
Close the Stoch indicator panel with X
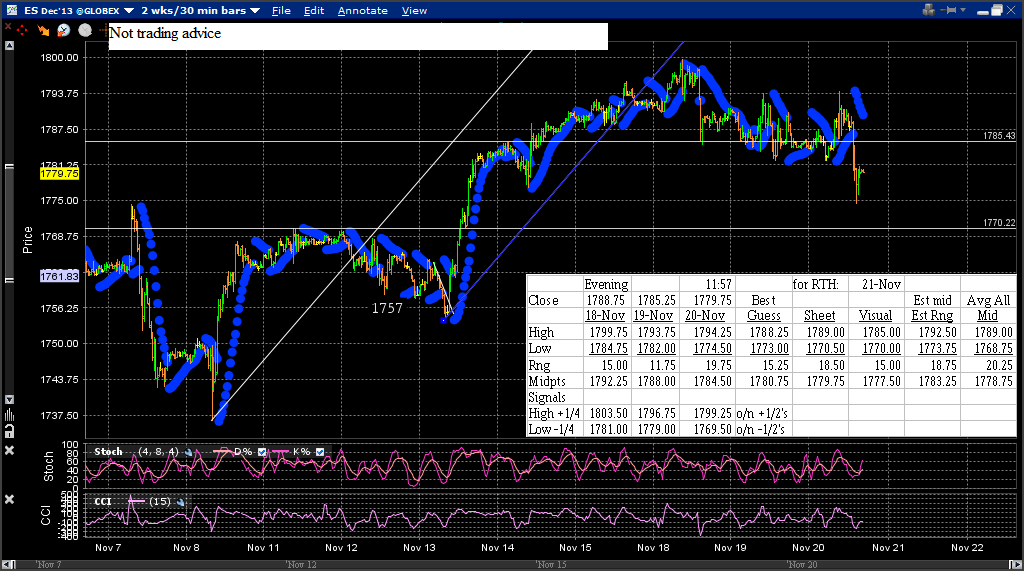9,450
